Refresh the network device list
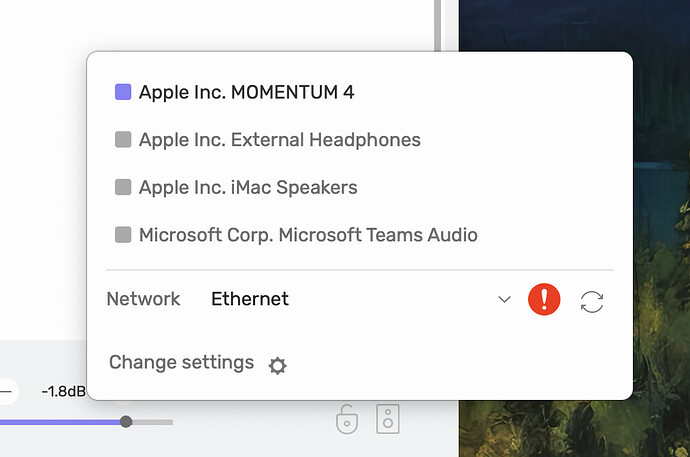Screen dimensions: 690x457 (592, 302)
